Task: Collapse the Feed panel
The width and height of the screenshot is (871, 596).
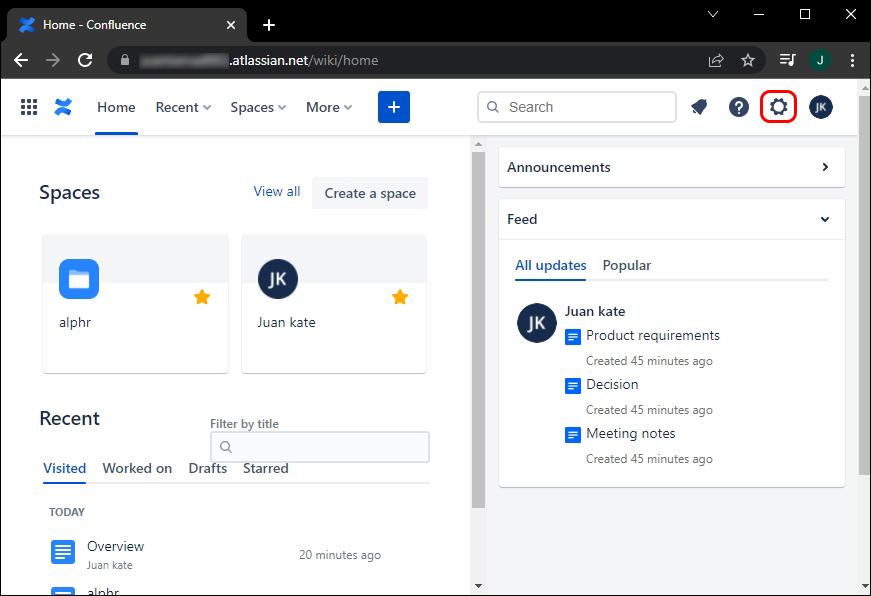Action: click(x=825, y=219)
